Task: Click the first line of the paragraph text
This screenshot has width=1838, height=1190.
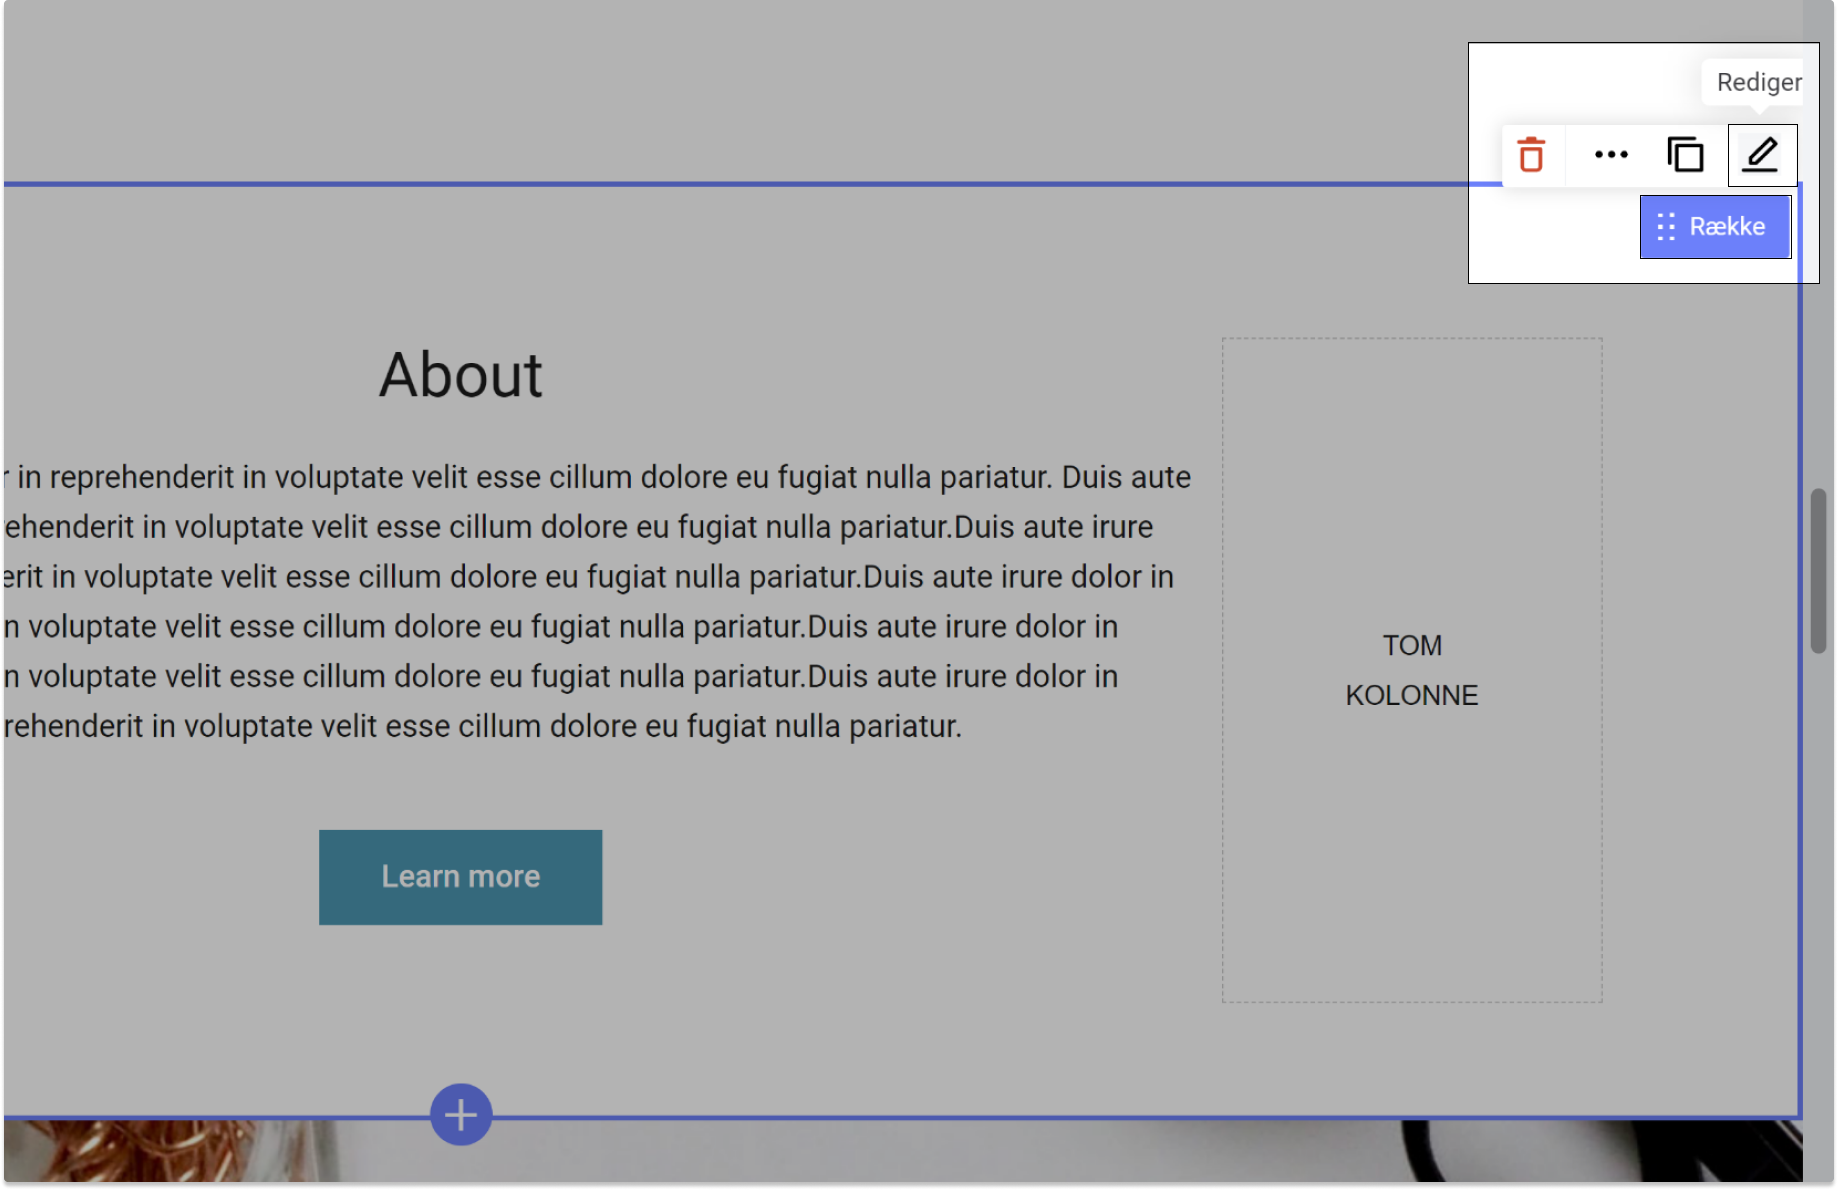Action: (600, 477)
